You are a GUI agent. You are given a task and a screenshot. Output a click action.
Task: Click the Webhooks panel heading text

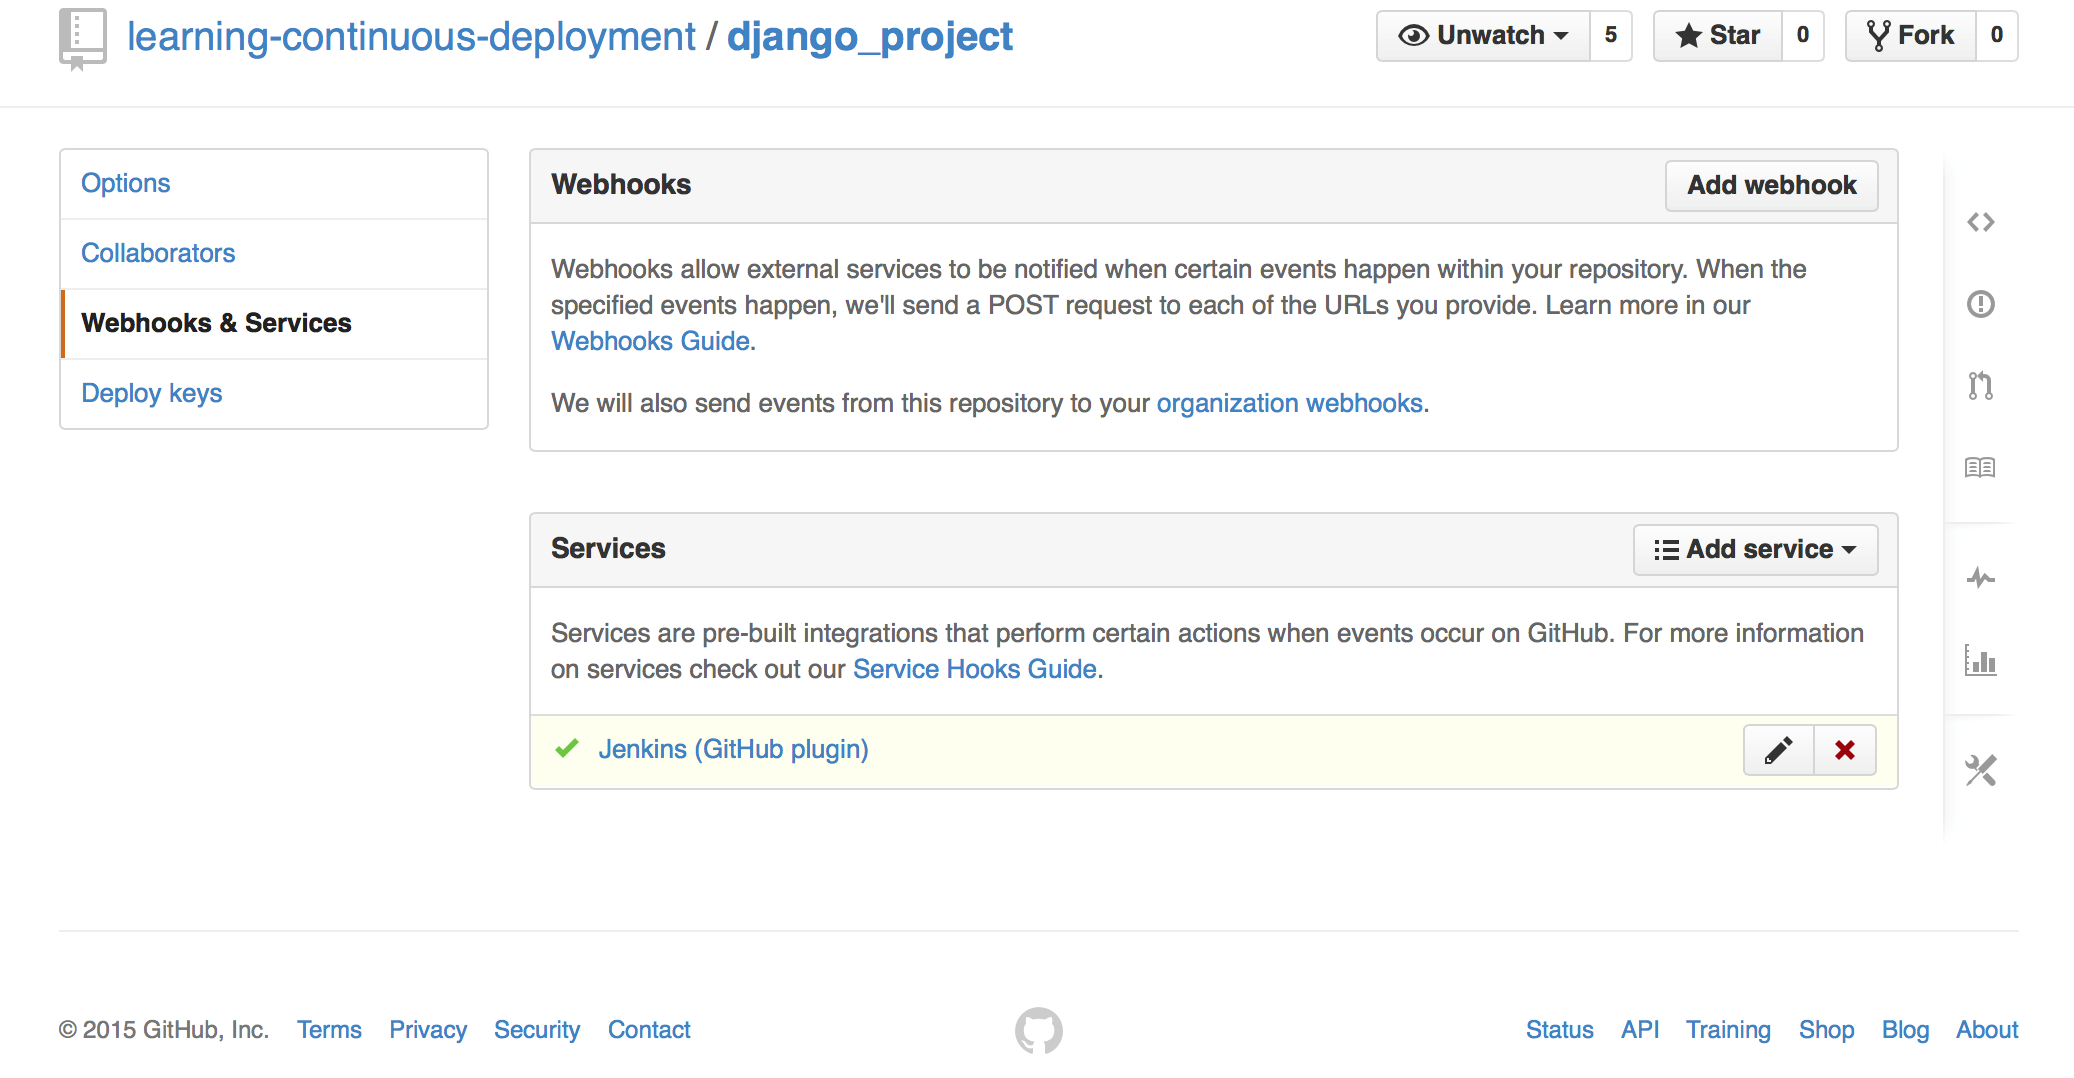621,185
